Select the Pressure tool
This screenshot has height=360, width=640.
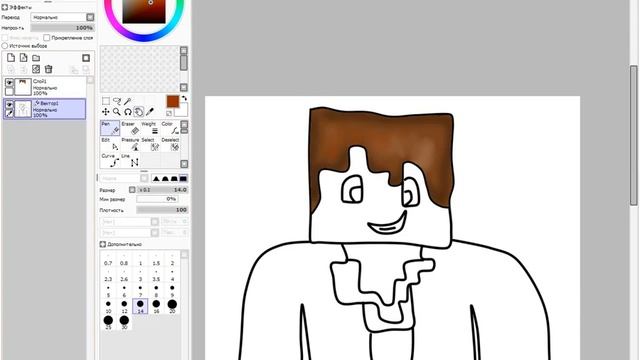[x=130, y=144]
